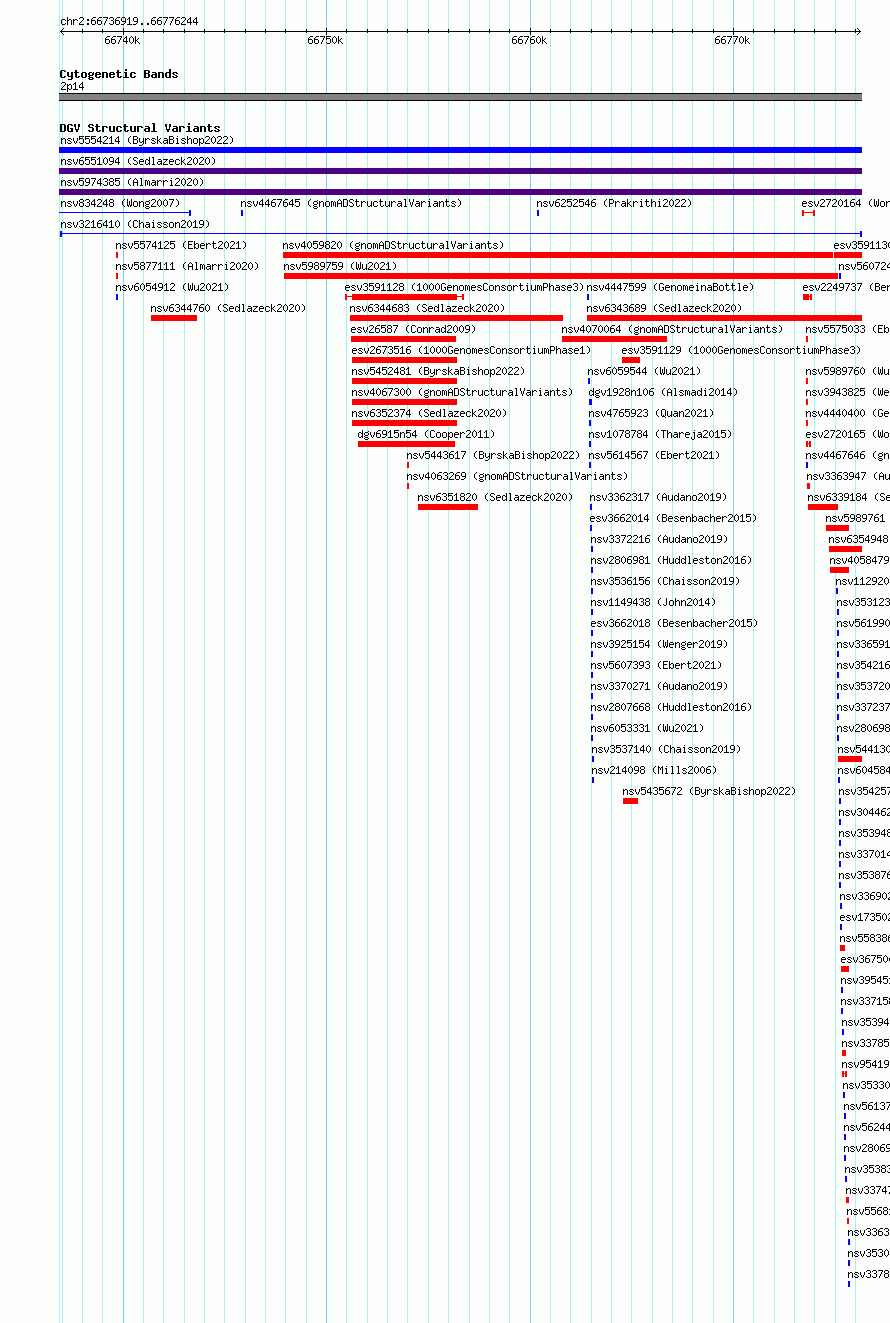Screen dimensions: 890x1323
Task: Open variant nsv5877111 (Almarri2020)
Action: click(187, 266)
